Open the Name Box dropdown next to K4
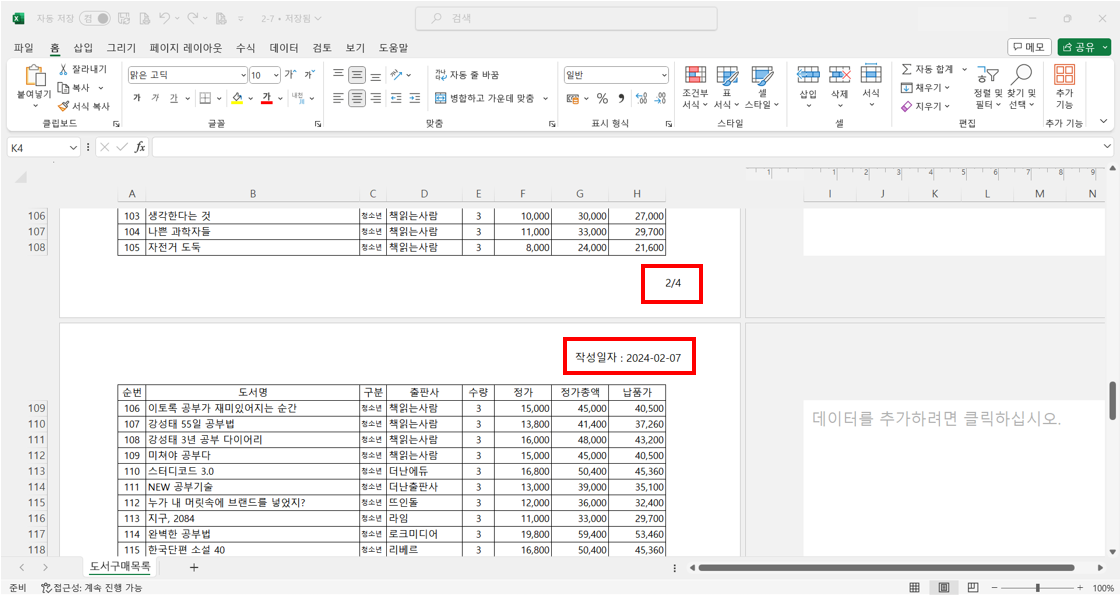 pos(74,147)
